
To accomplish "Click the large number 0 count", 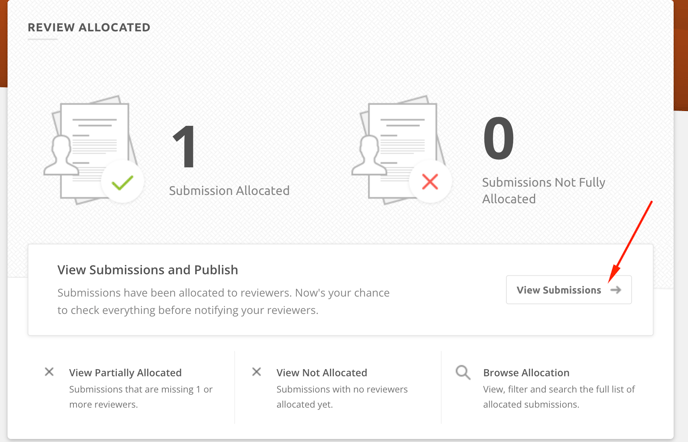I will point(498,138).
